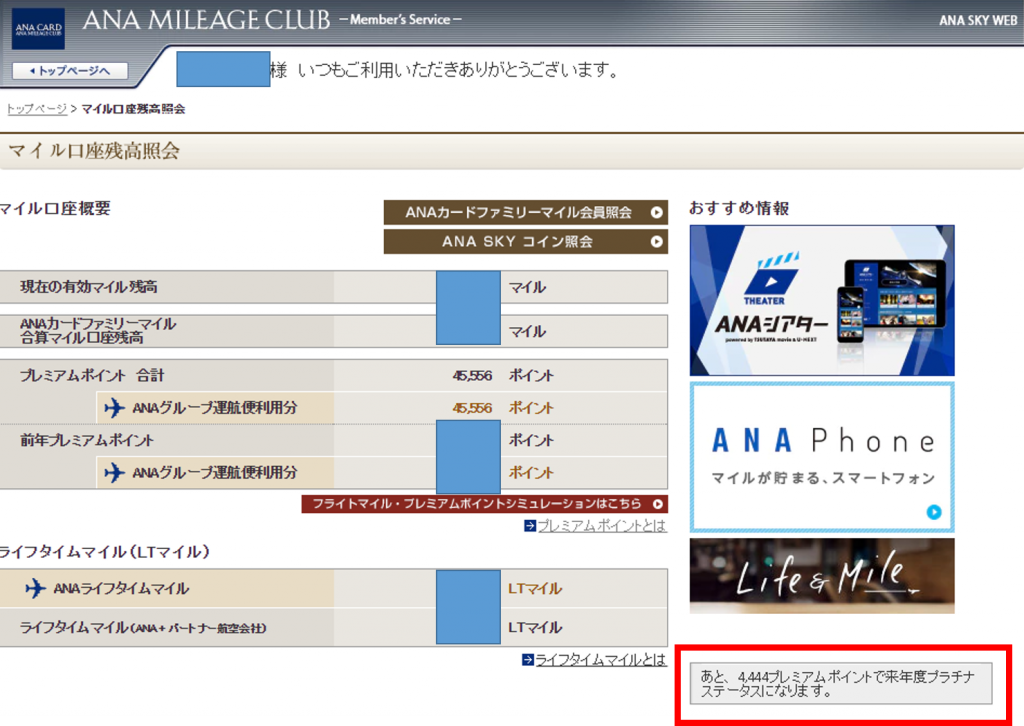Click the ライフタイムマイル(LTマイル) section heading
This screenshot has width=1024, height=726.
click(104, 552)
